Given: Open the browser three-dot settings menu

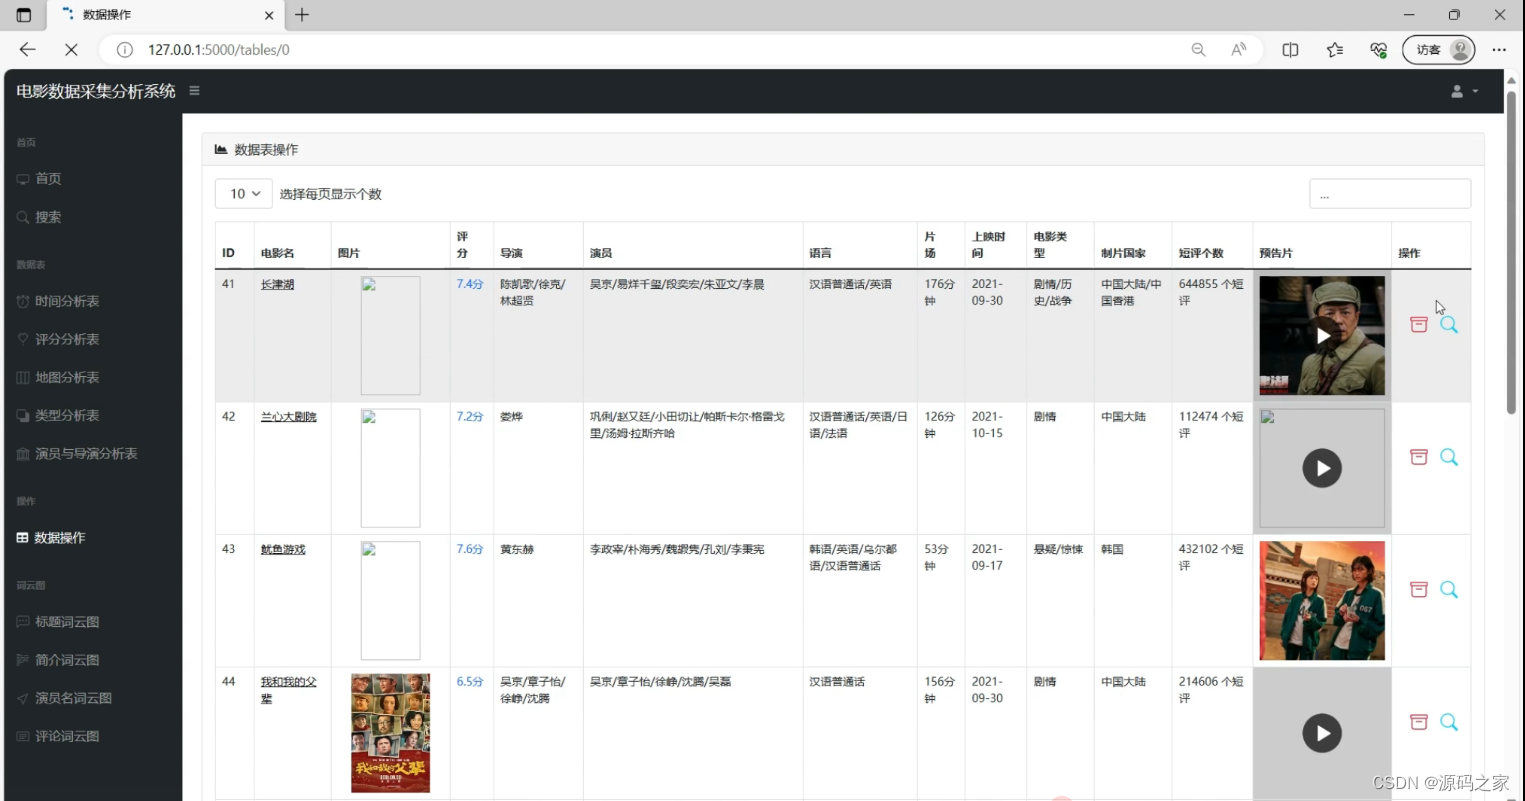Looking at the screenshot, I should pos(1498,50).
